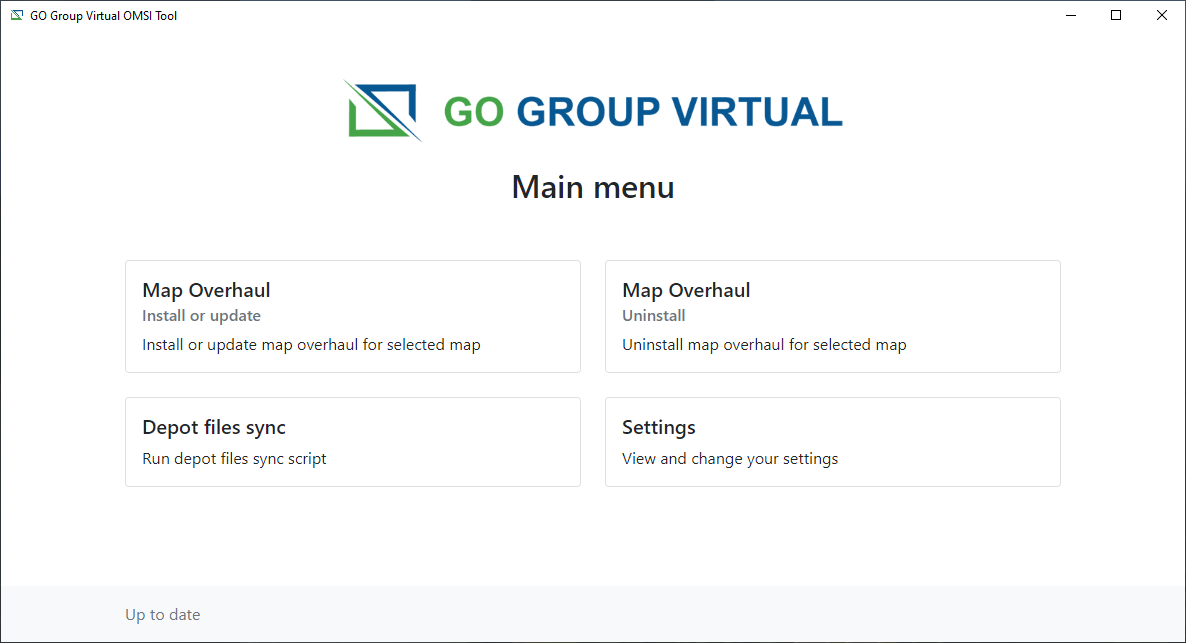Click the app icon in the title bar
The height and width of the screenshot is (643, 1186).
[16, 15]
